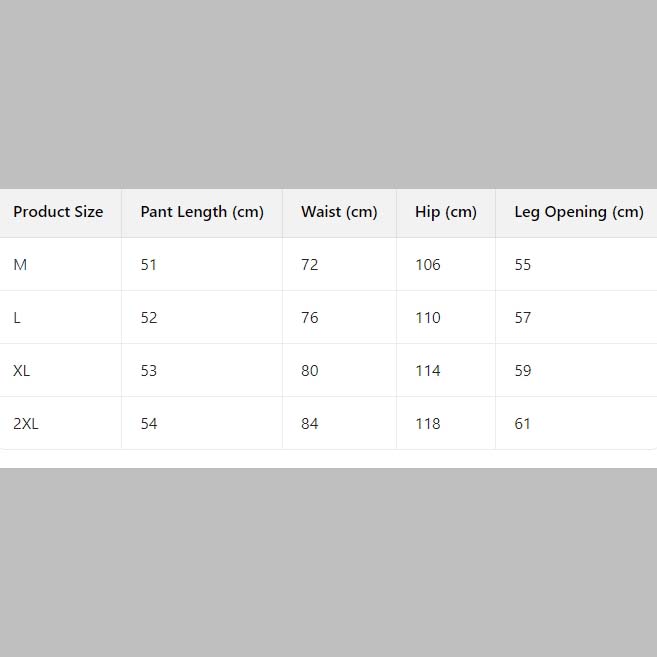Click the XL size row label
Screen dimensions: 657x657
(x=22, y=371)
